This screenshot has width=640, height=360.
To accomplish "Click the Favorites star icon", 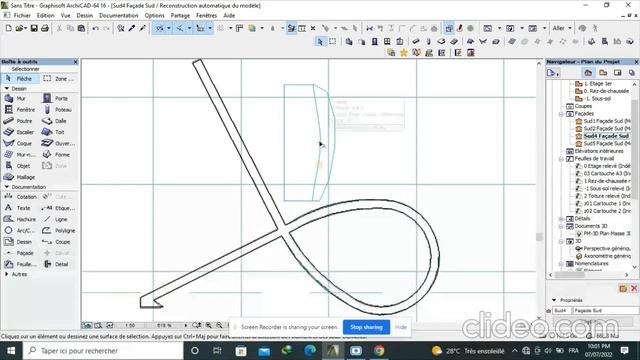I will tap(404, 53).
